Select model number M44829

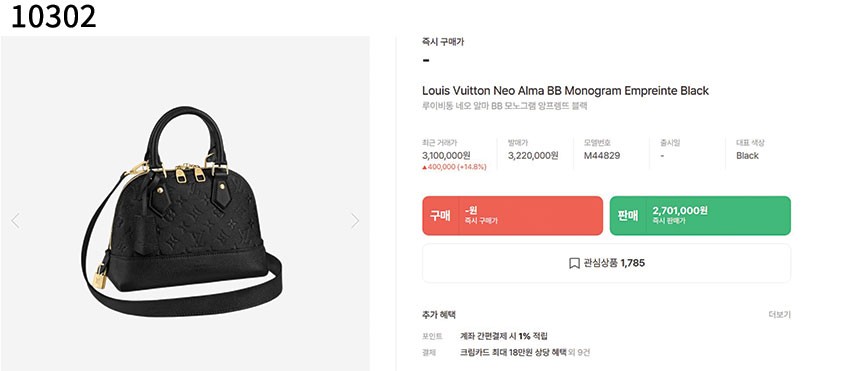[602, 155]
